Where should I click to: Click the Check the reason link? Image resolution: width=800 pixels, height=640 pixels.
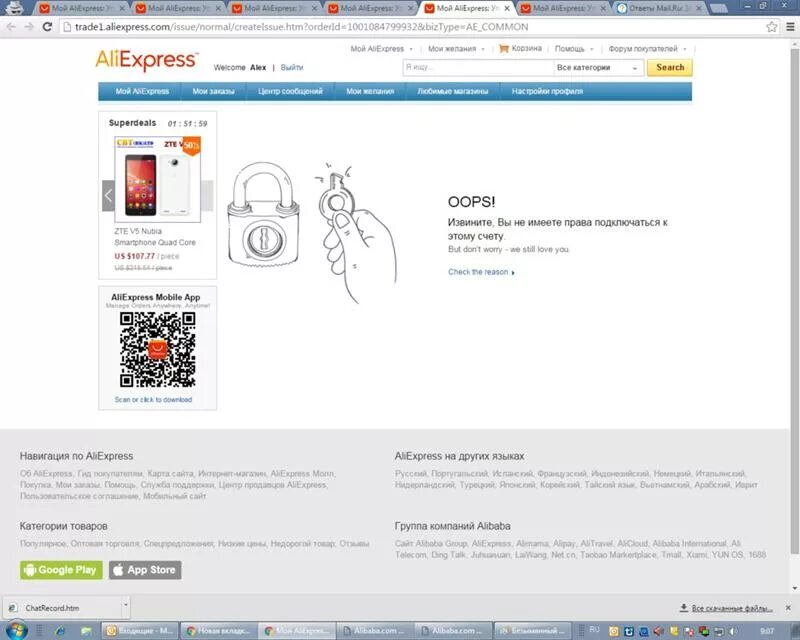481,272
